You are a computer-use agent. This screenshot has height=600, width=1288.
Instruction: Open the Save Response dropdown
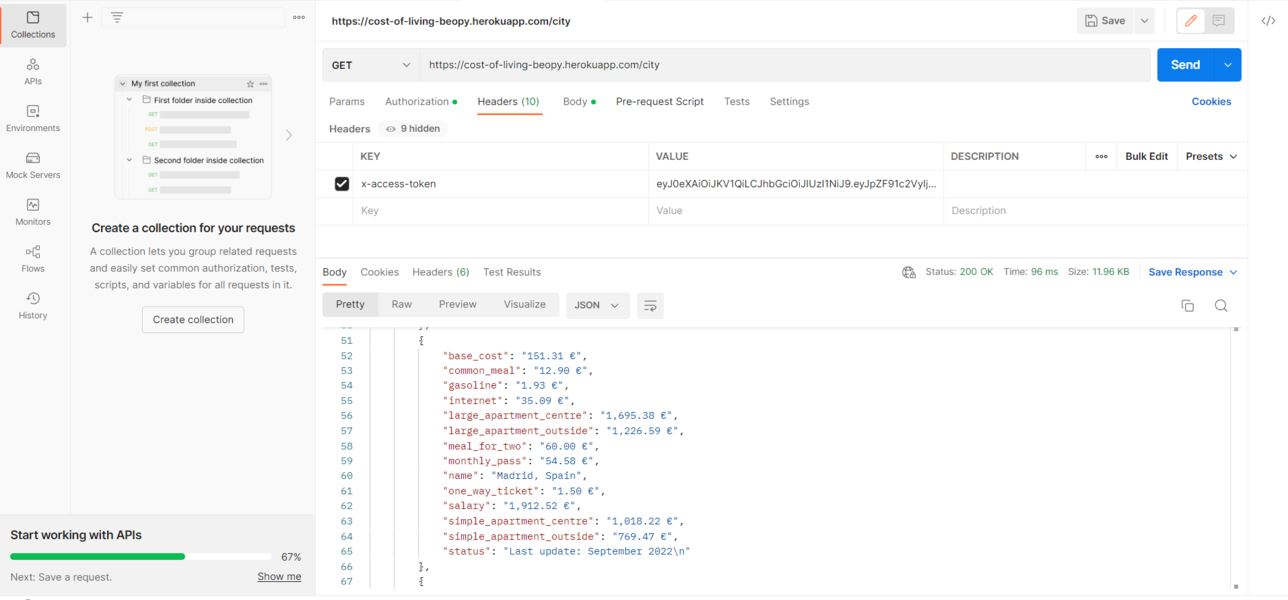click(x=1193, y=272)
